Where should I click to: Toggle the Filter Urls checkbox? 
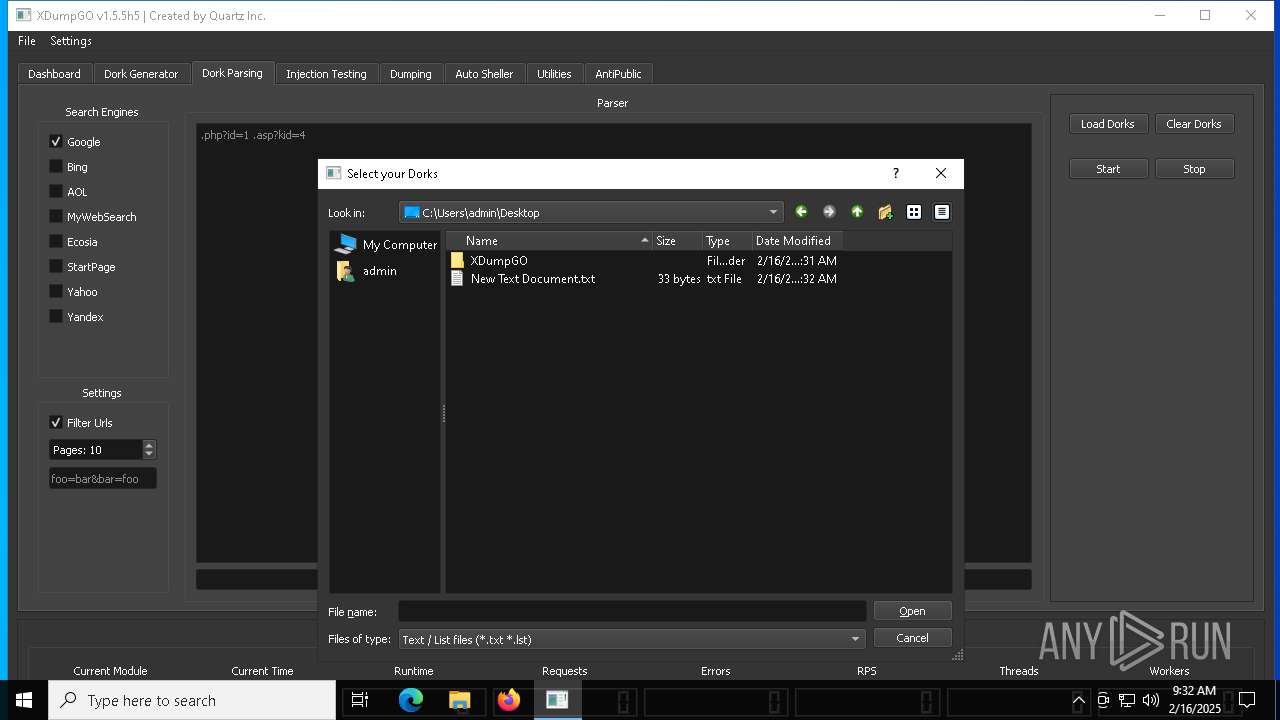56,423
